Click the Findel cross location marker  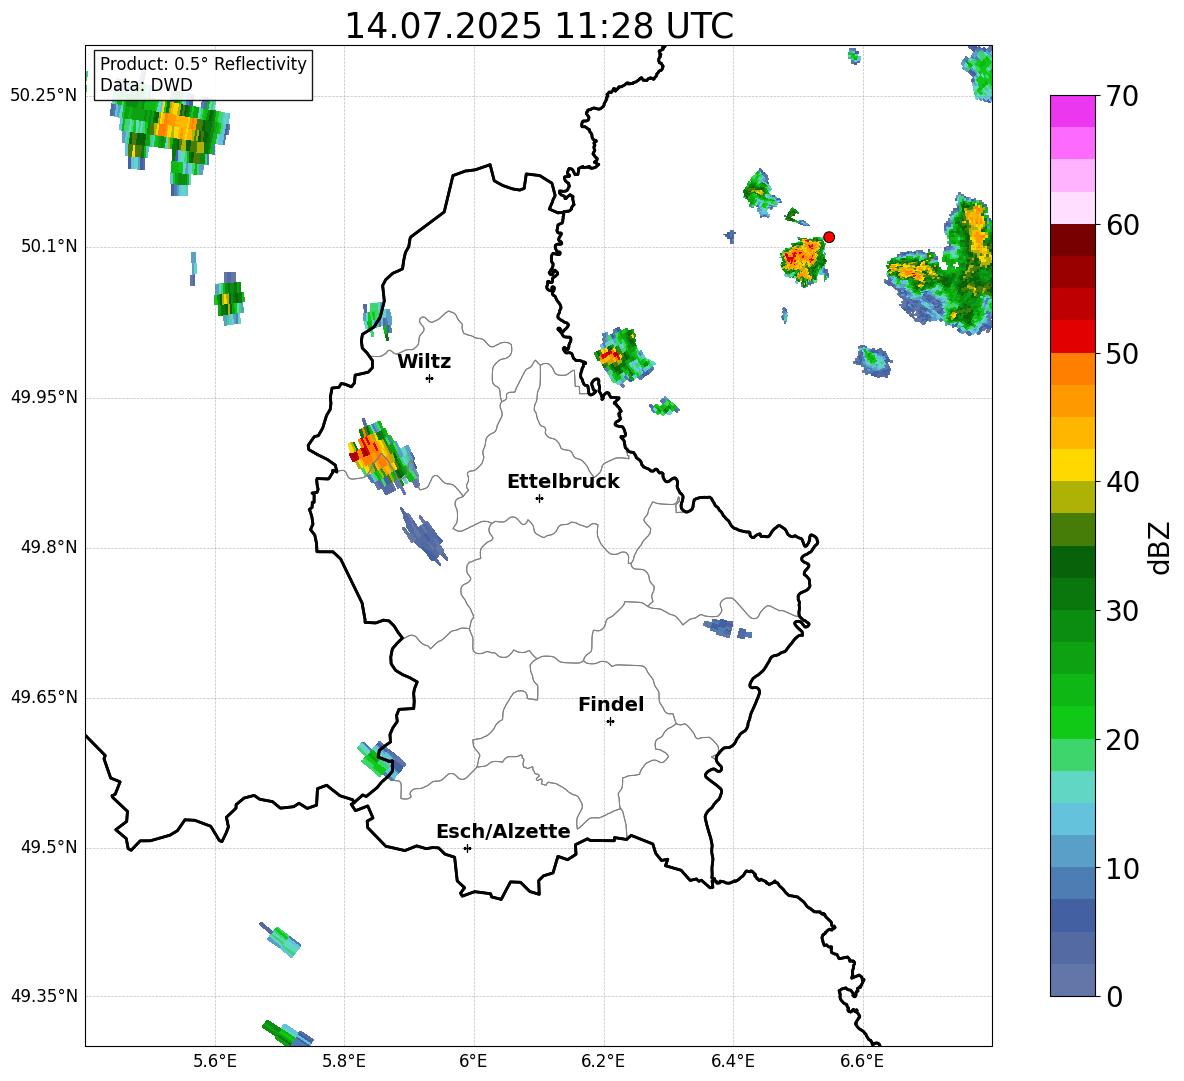coord(610,722)
